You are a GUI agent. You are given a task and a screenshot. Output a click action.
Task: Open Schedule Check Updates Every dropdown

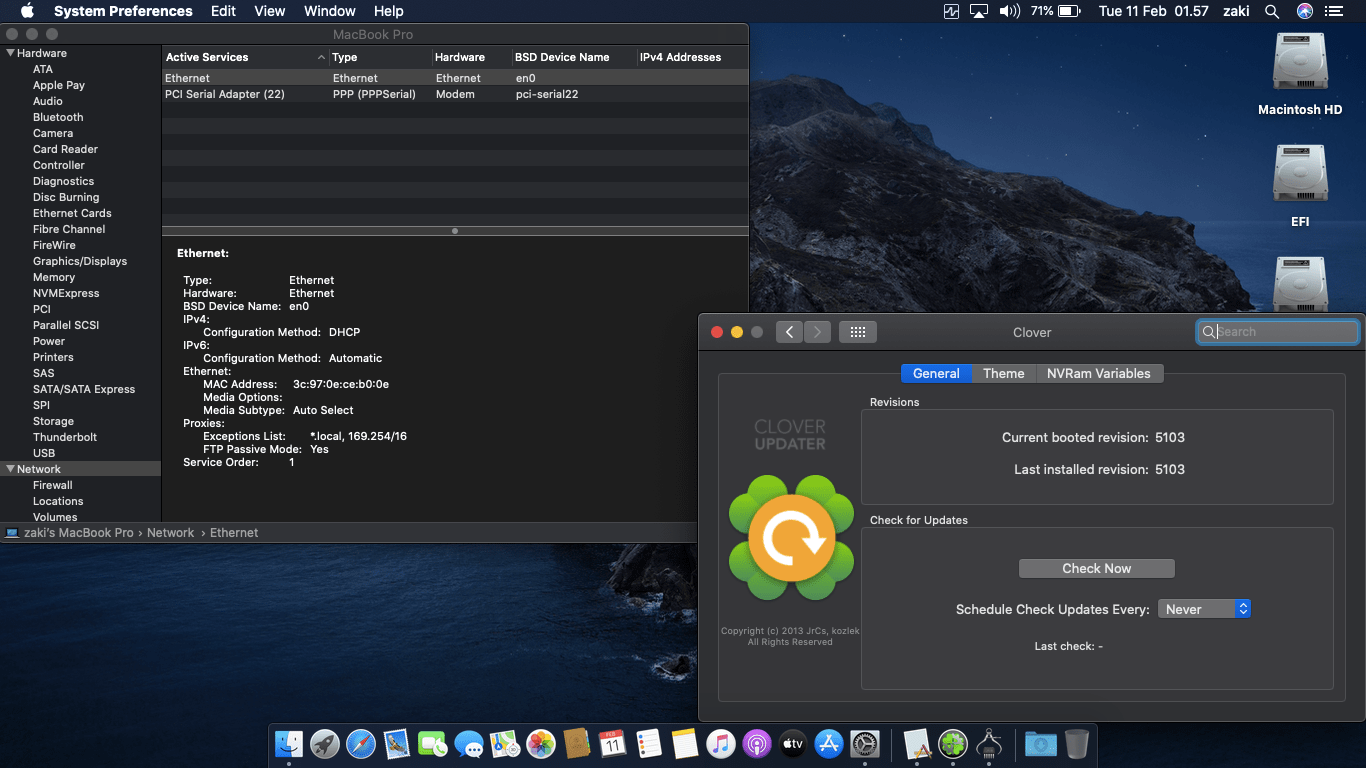click(x=1204, y=609)
